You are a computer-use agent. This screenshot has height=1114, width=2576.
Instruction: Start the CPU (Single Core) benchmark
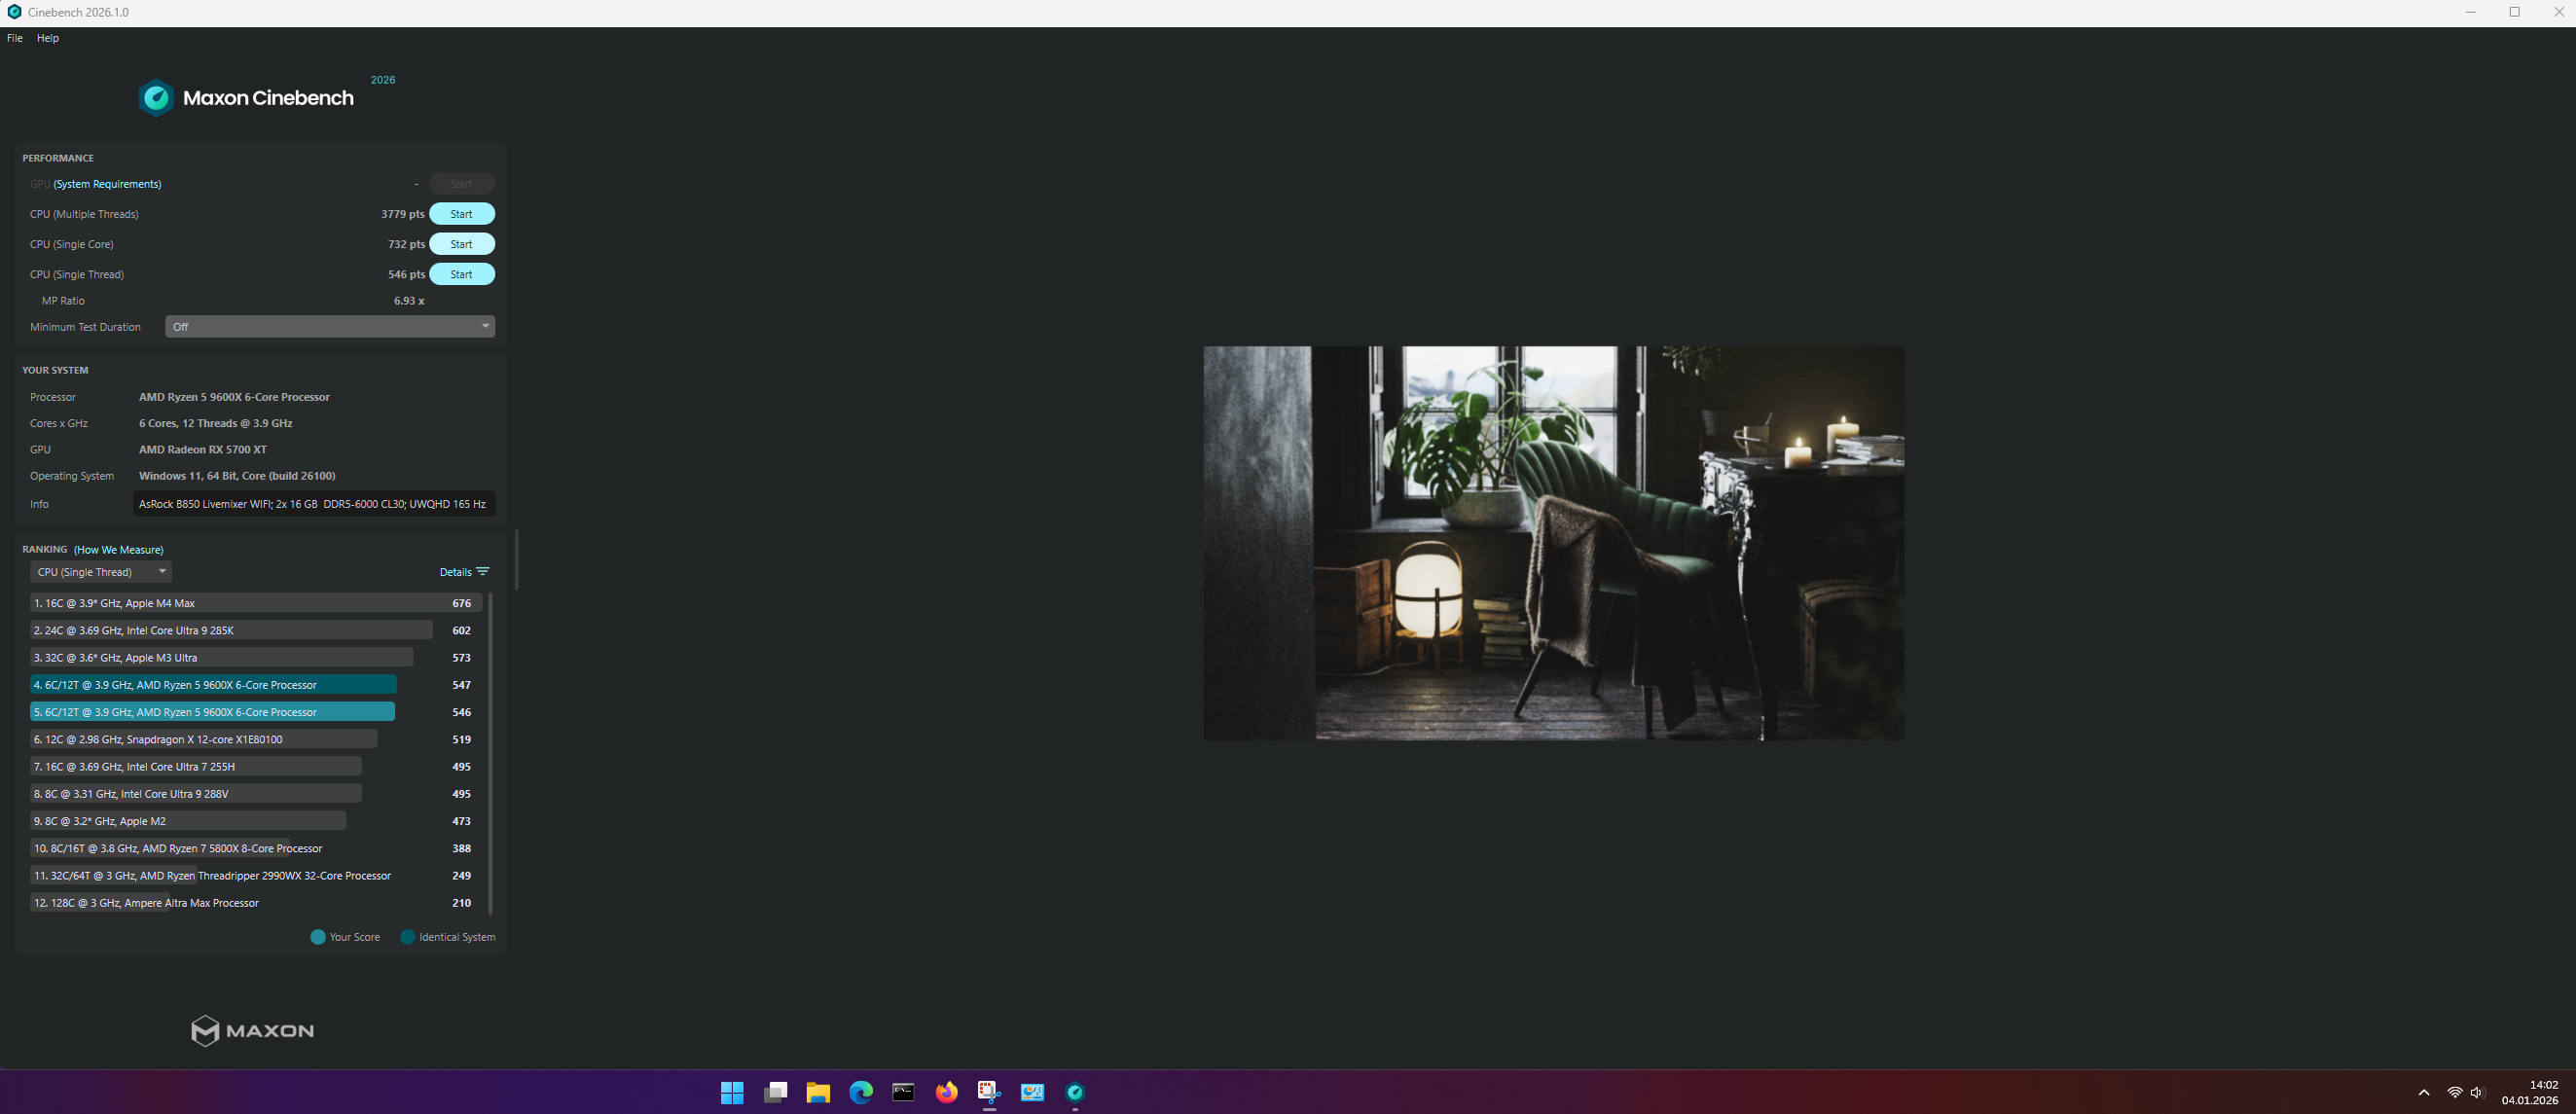461,244
